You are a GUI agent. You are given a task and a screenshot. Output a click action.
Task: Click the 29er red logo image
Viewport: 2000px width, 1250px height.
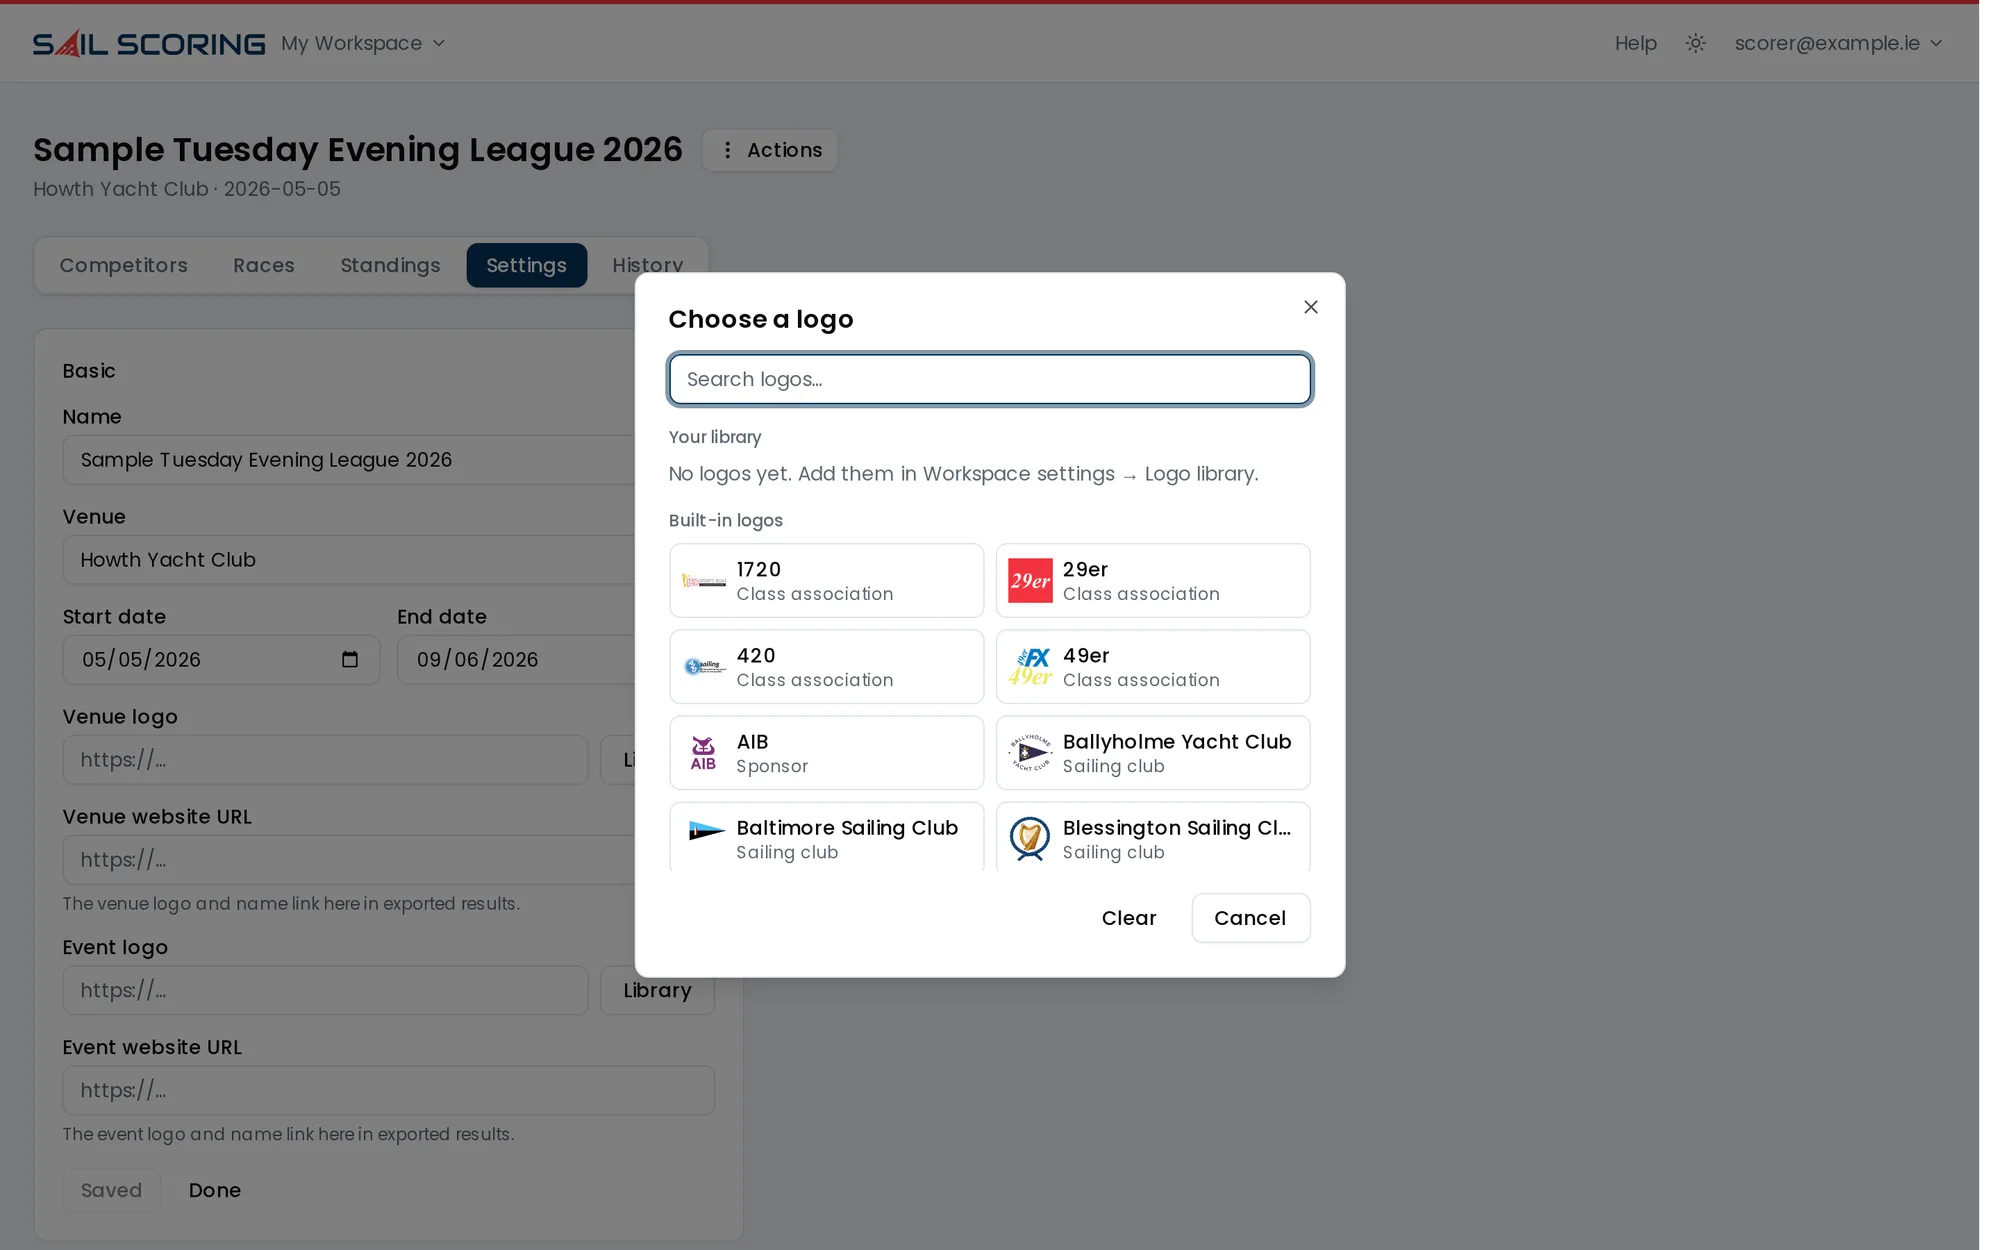pos(1030,581)
